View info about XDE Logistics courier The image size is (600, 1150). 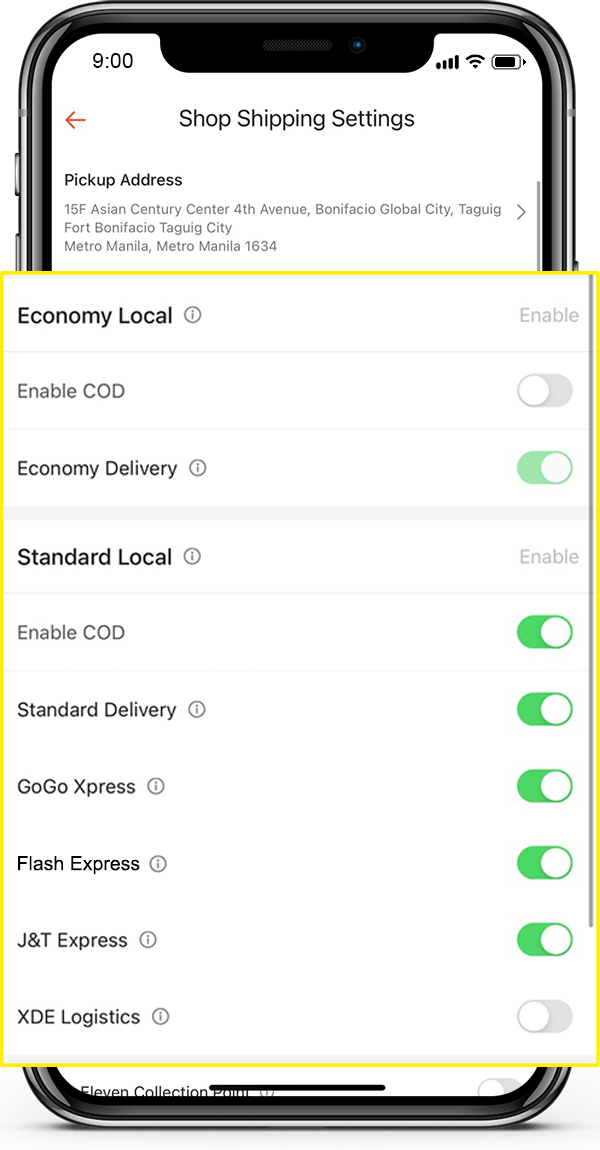coord(160,1016)
